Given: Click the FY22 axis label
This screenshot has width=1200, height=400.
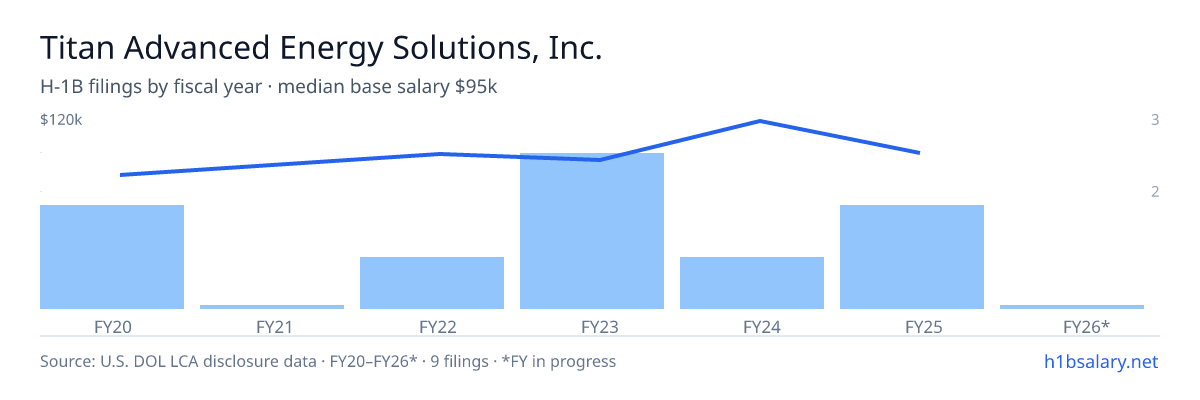Looking at the screenshot, I should pyautogui.click(x=432, y=326).
